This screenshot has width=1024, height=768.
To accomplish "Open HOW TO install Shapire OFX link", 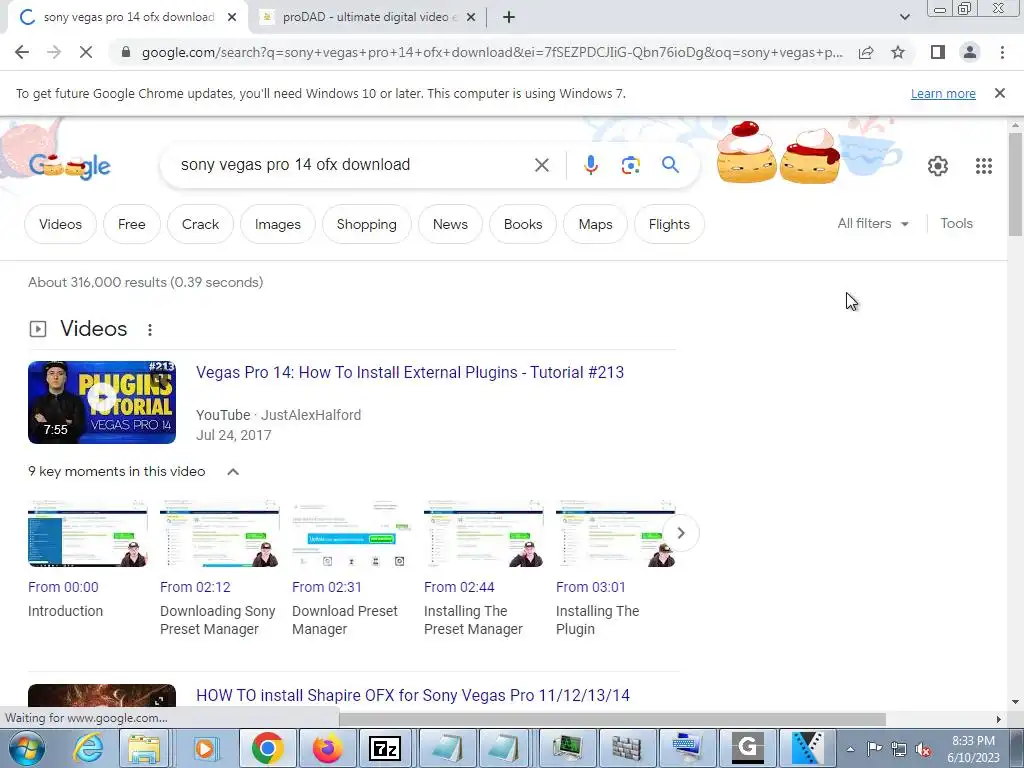I will 413,696.
